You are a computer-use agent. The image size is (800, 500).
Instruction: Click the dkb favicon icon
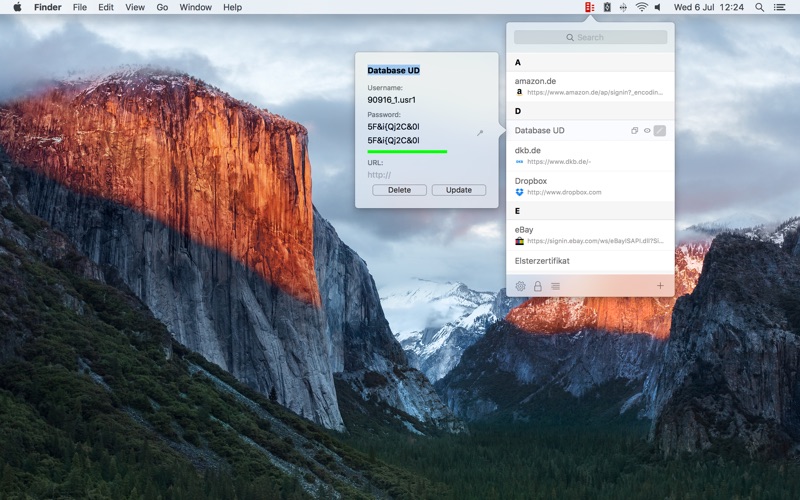point(519,162)
